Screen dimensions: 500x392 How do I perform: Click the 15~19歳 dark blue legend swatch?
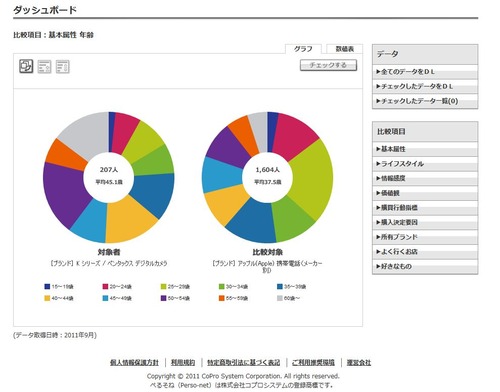[47, 286]
